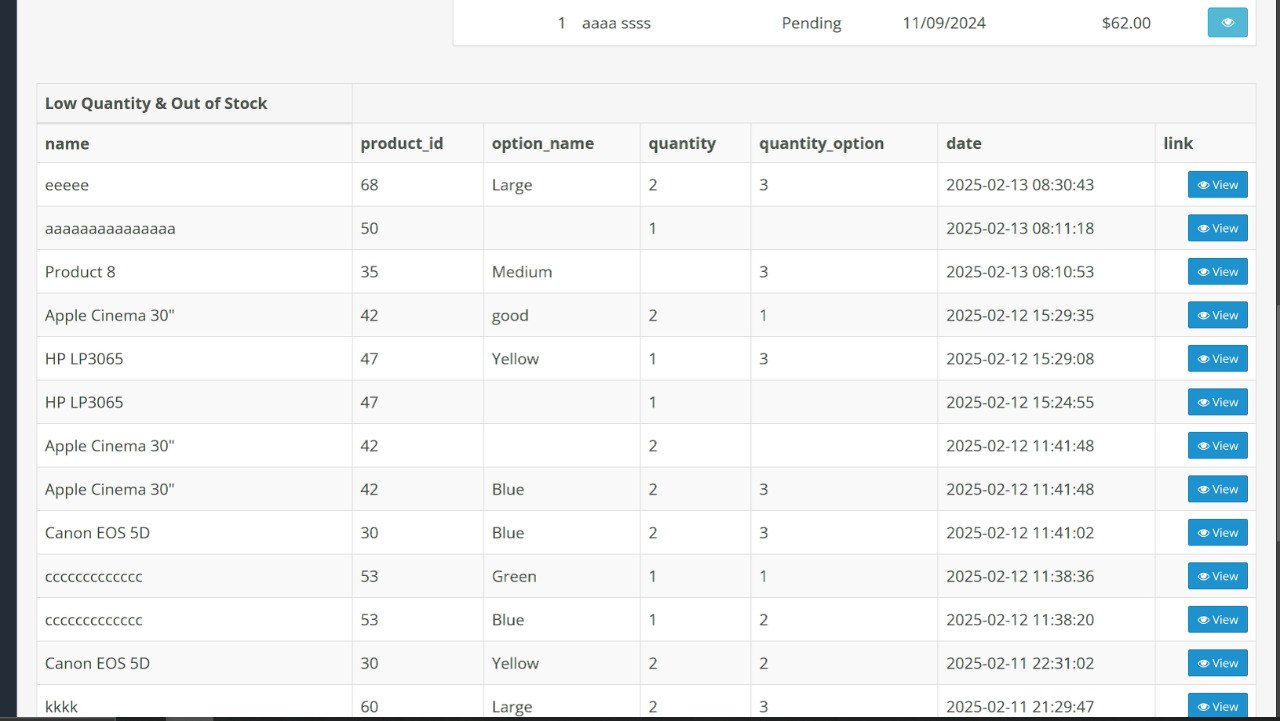Click the date column header
1280x721 pixels.
click(963, 143)
